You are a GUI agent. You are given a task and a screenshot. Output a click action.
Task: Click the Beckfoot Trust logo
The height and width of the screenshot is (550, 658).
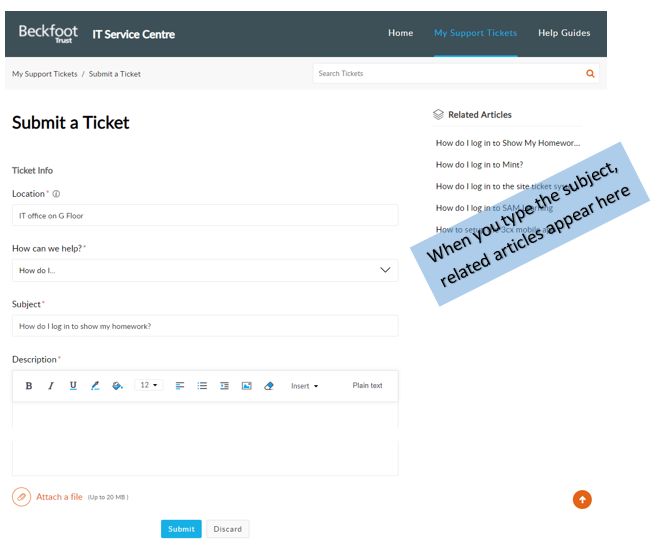[x=48, y=34]
